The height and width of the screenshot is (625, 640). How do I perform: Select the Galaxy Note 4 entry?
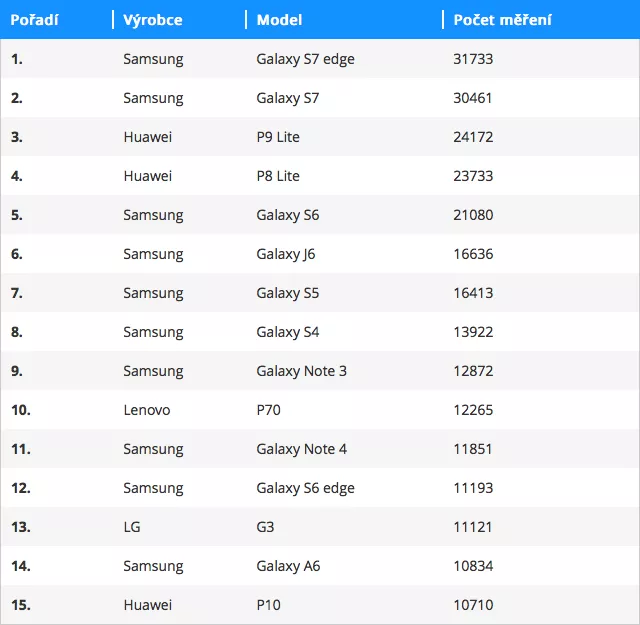tap(302, 449)
